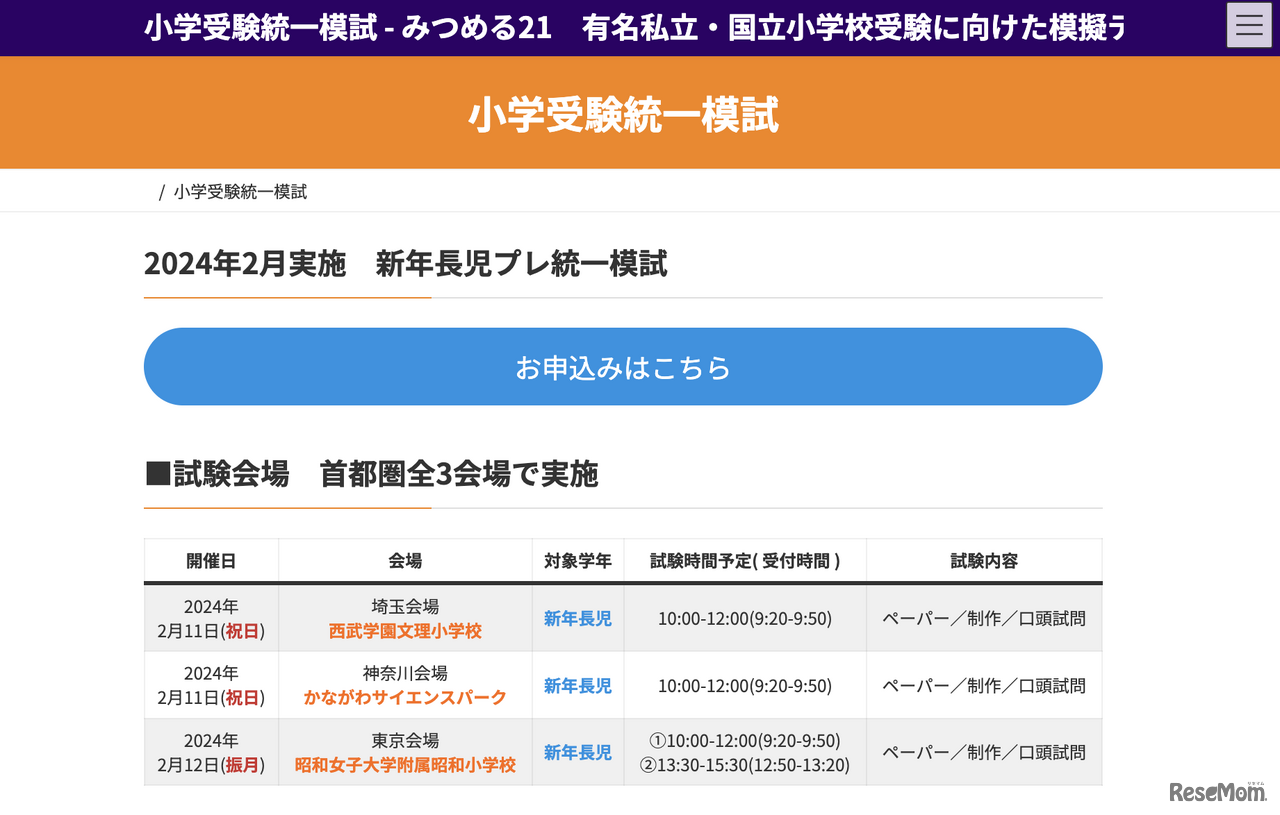Select ペーパー／制作／口頭試問 in the 神奈川会場 row

click(984, 686)
